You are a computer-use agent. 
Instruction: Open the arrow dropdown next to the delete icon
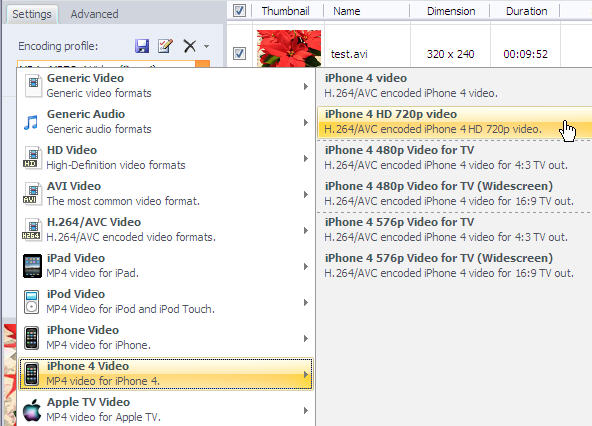(x=206, y=46)
